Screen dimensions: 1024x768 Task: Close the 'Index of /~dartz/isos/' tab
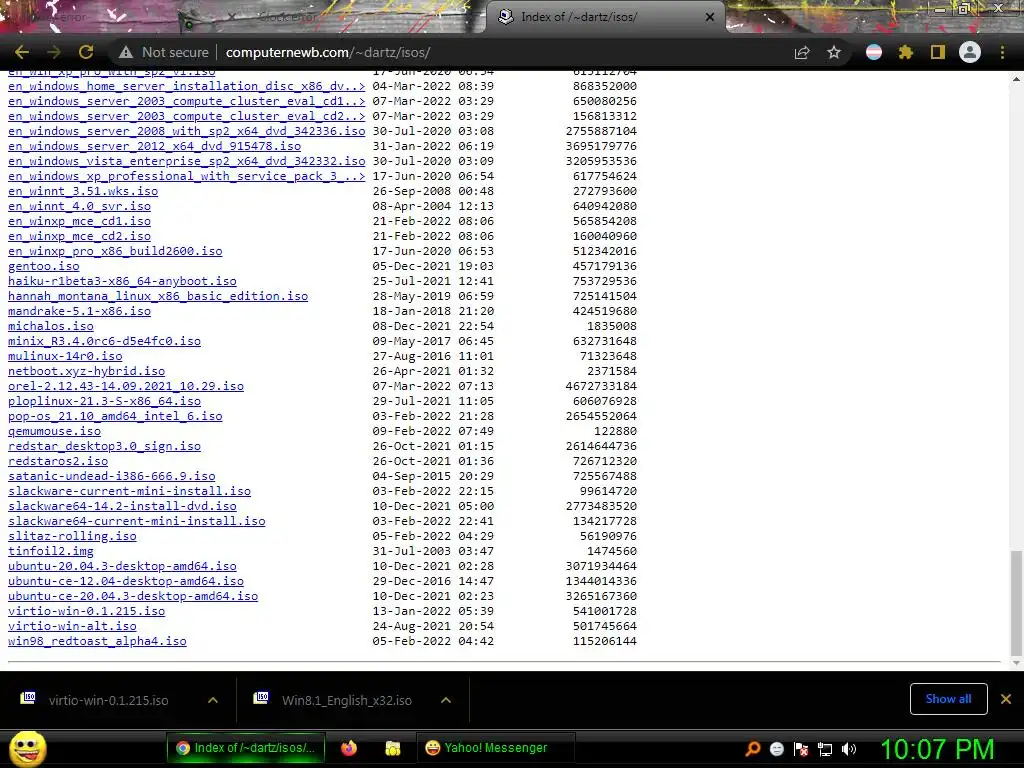[710, 17]
